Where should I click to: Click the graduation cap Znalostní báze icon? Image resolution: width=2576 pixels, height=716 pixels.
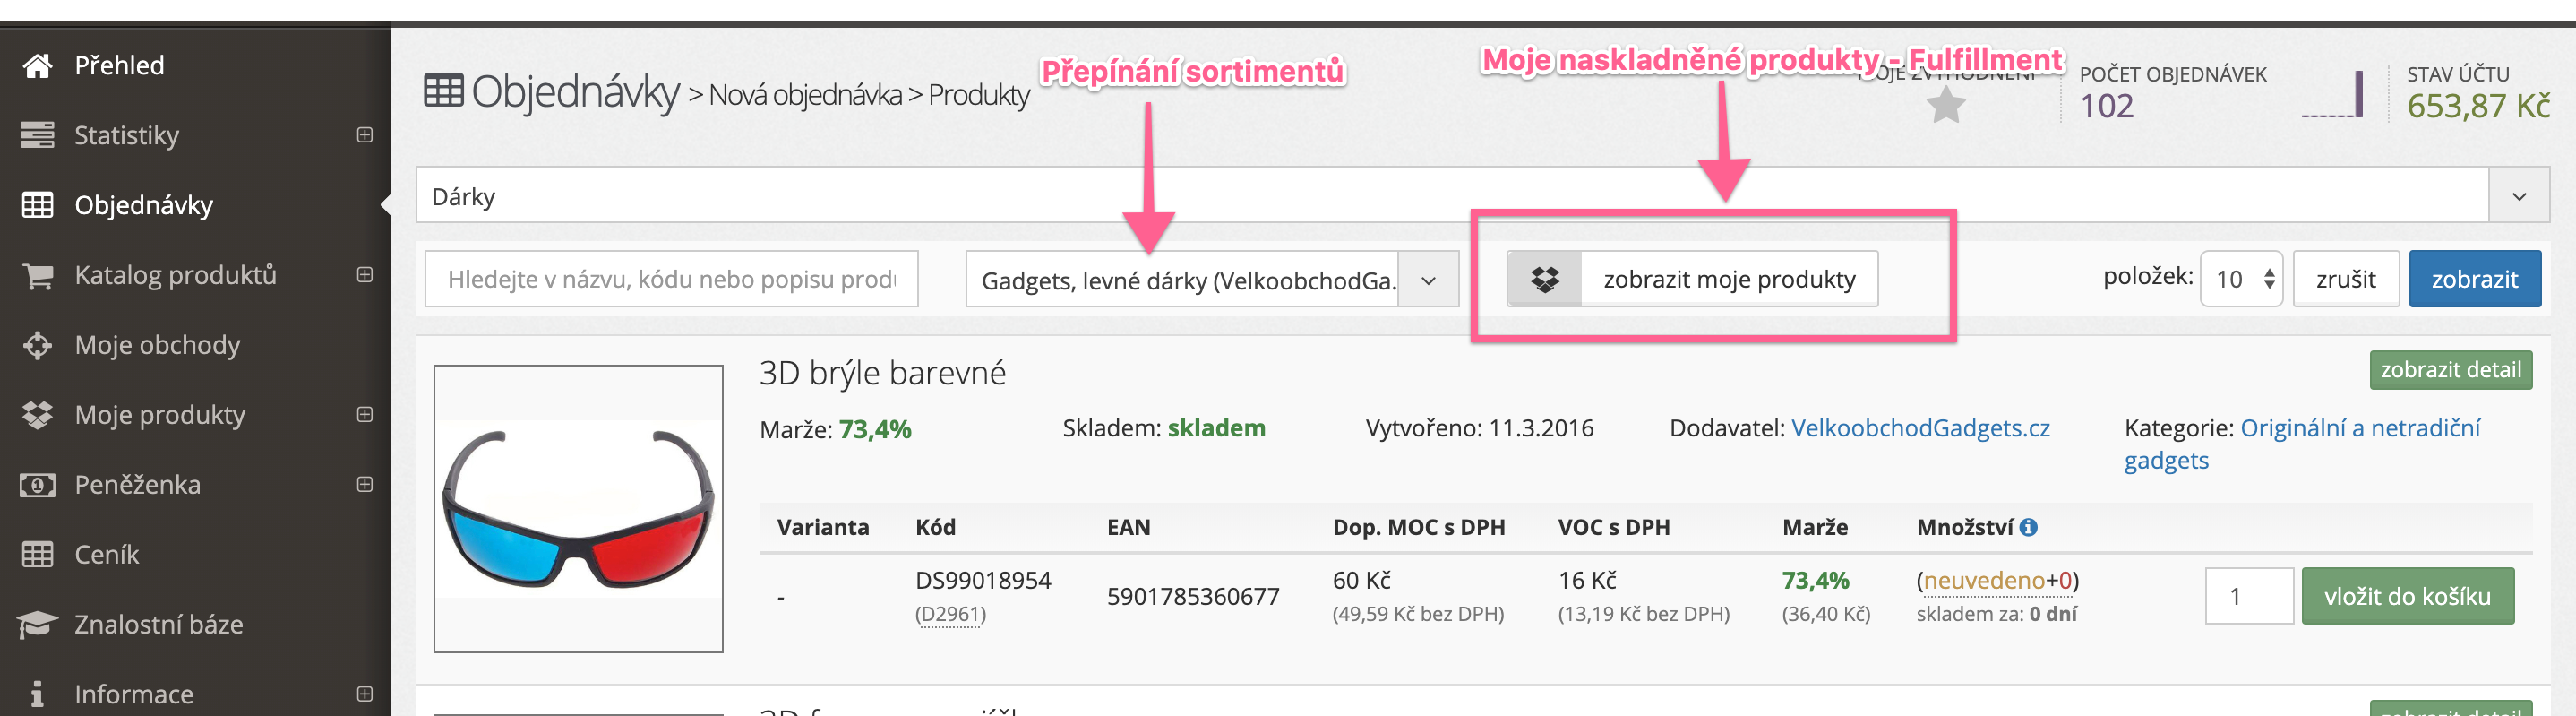click(x=38, y=625)
